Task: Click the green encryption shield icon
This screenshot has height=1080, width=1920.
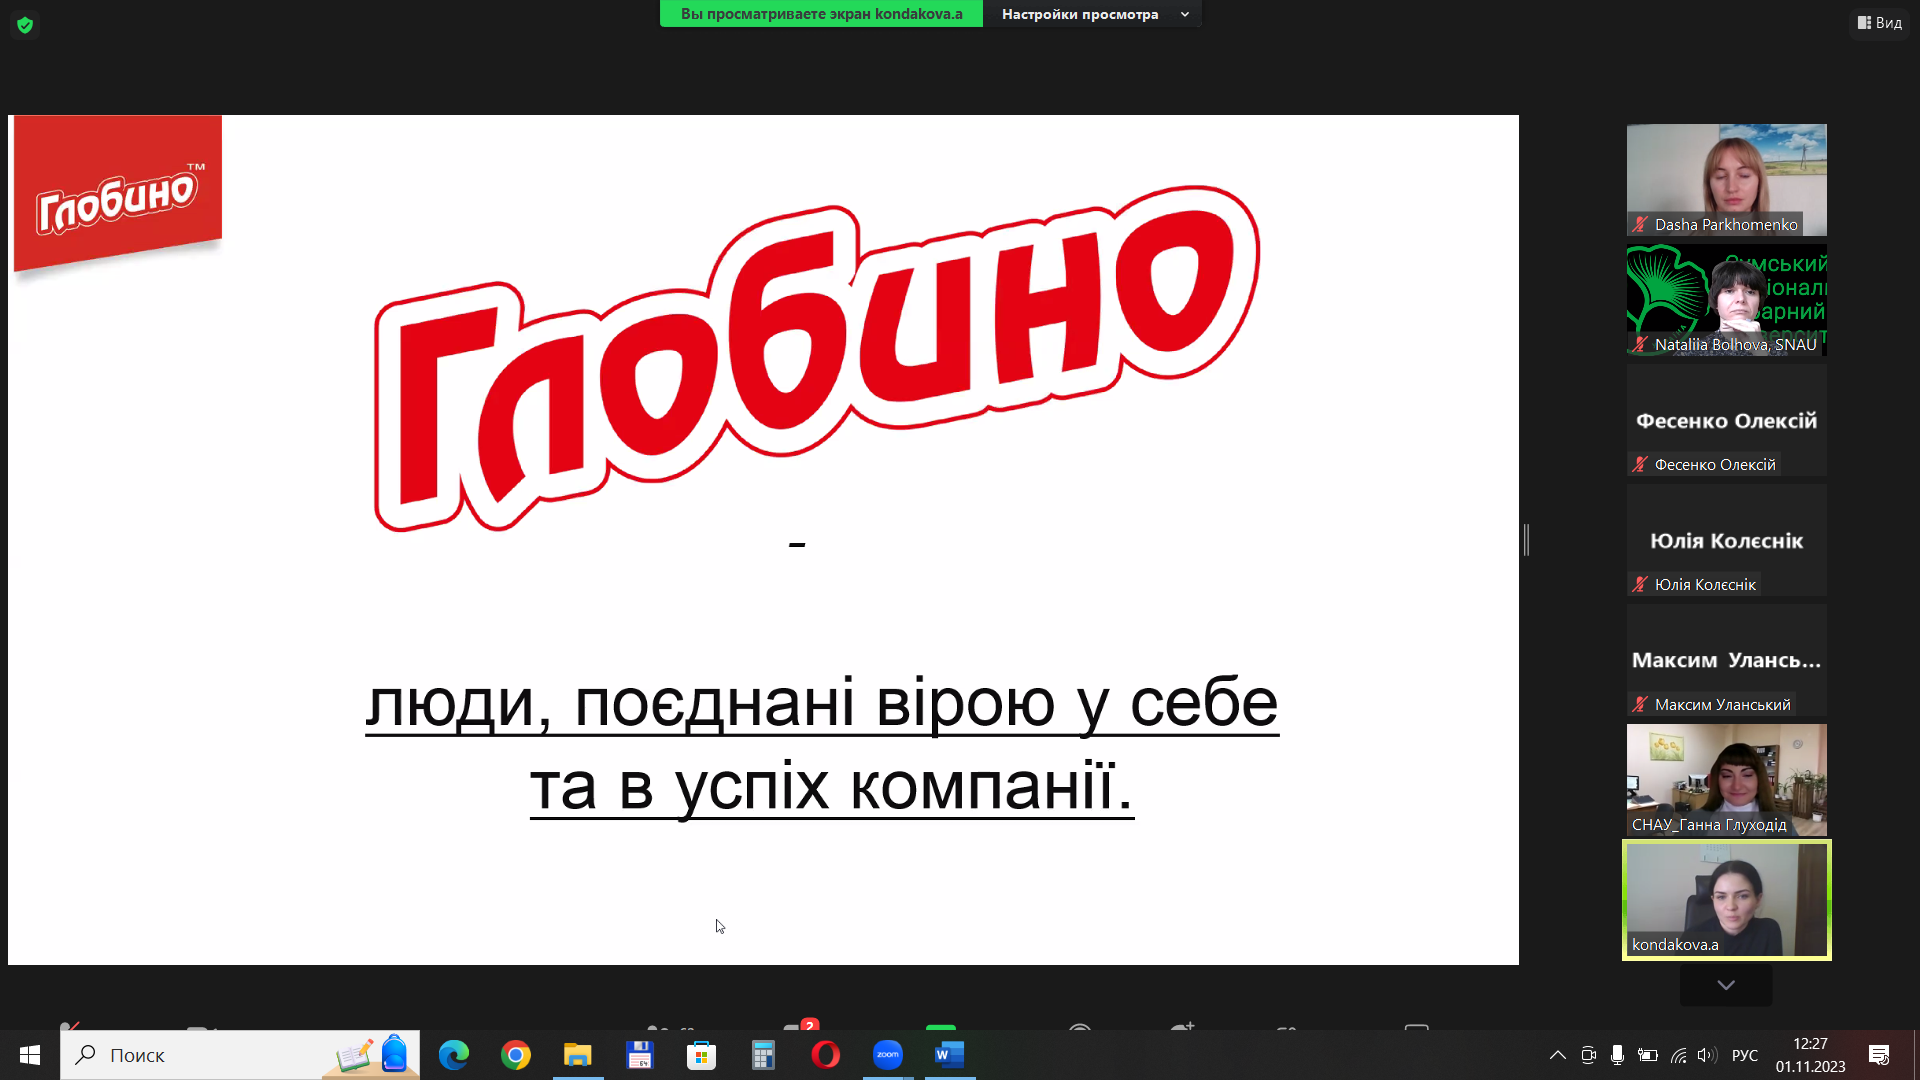Action: 25,25
